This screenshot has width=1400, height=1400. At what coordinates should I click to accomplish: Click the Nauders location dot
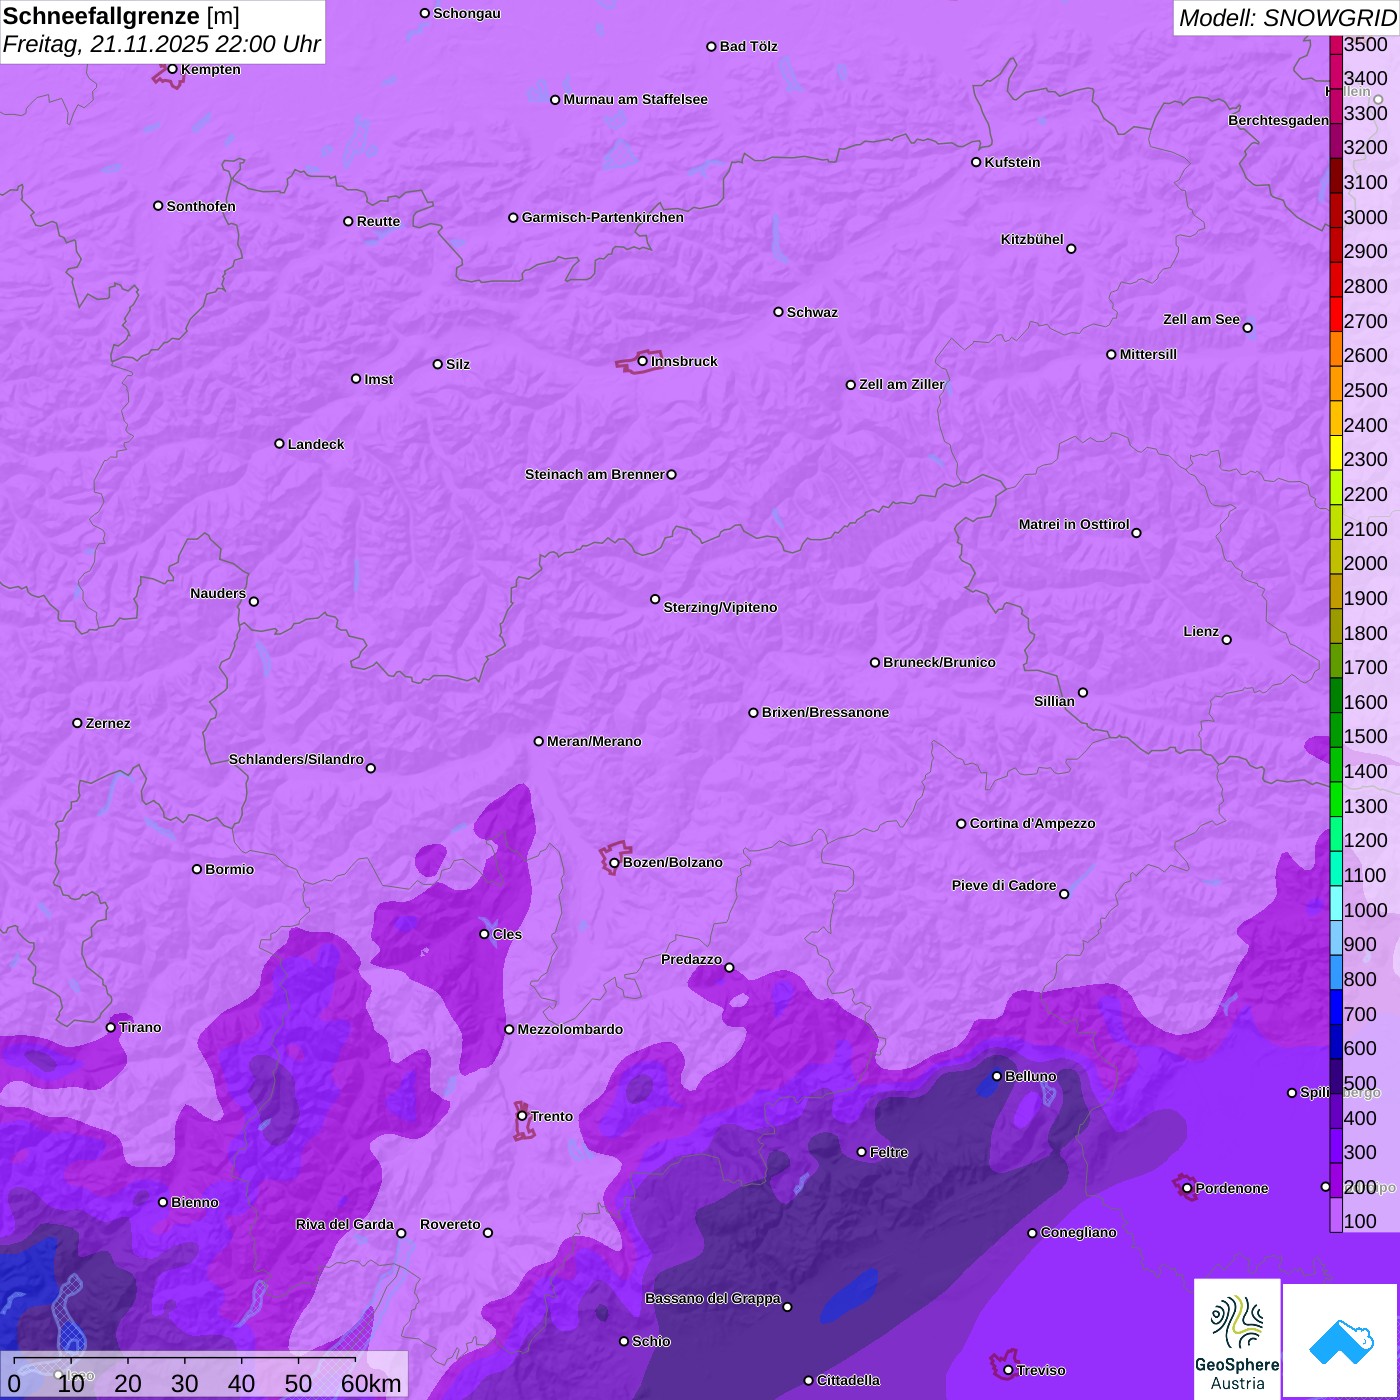pyautogui.click(x=254, y=601)
